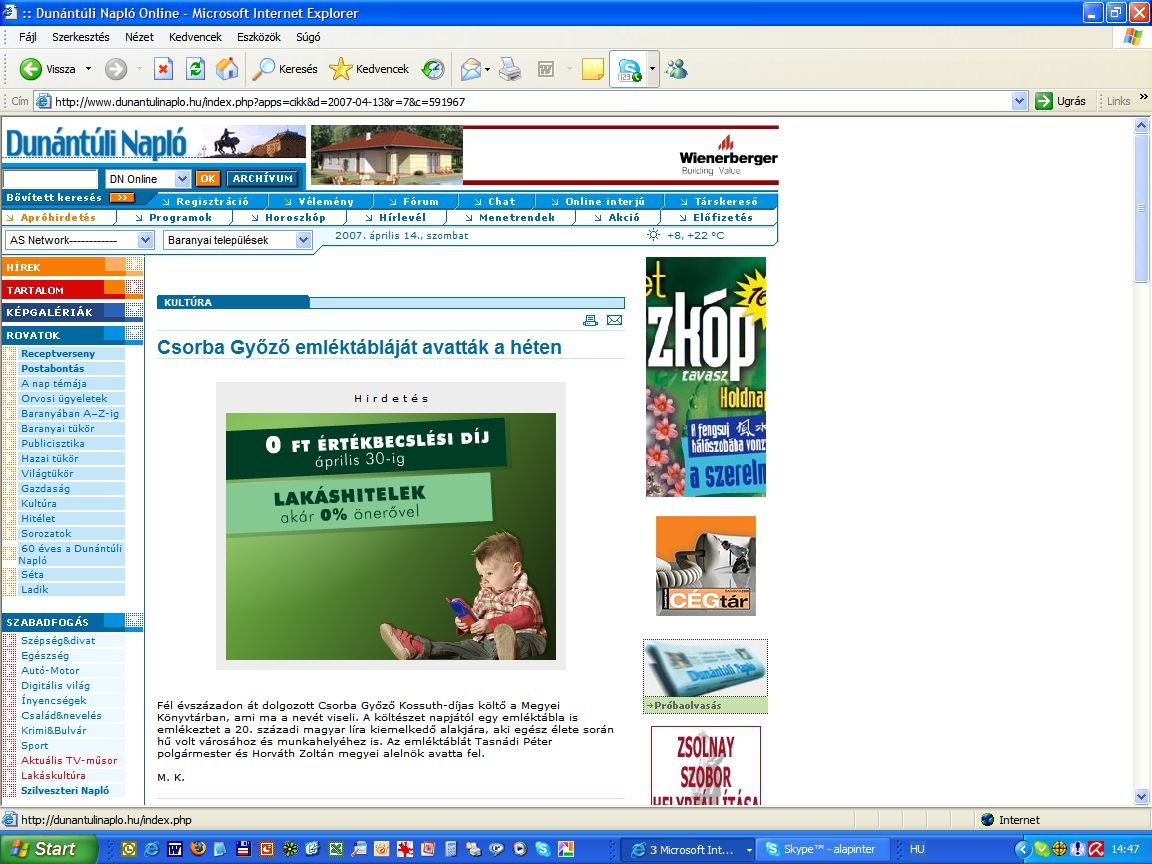1152x864 pixels.
Task: Open the Kedvencek favorites star
Action: pos(369,69)
